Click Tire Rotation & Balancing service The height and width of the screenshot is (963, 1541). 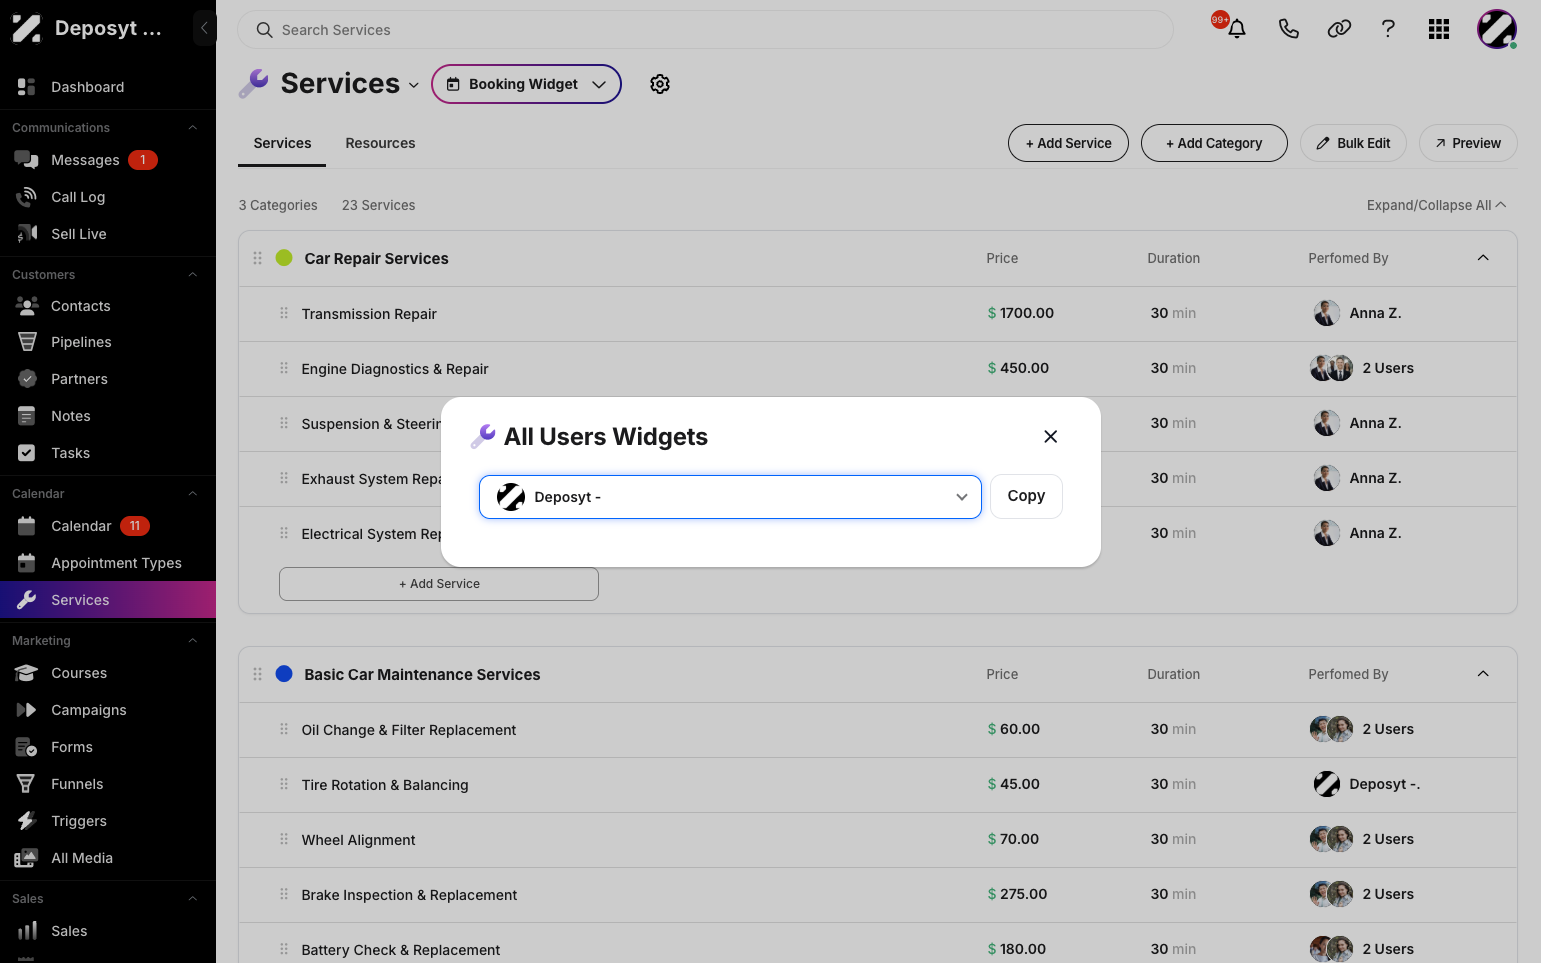click(385, 785)
